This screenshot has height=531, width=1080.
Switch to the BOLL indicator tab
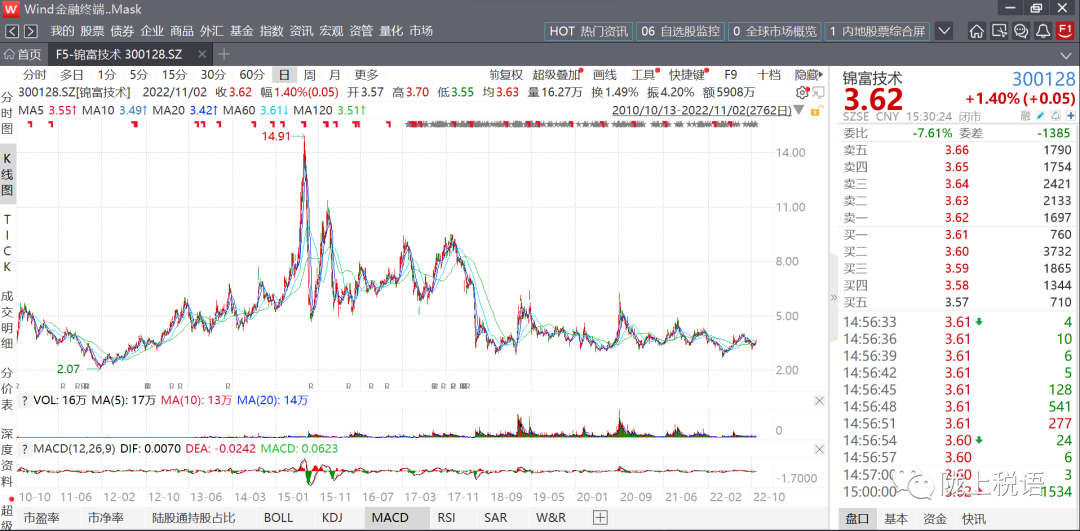coord(278,518)
